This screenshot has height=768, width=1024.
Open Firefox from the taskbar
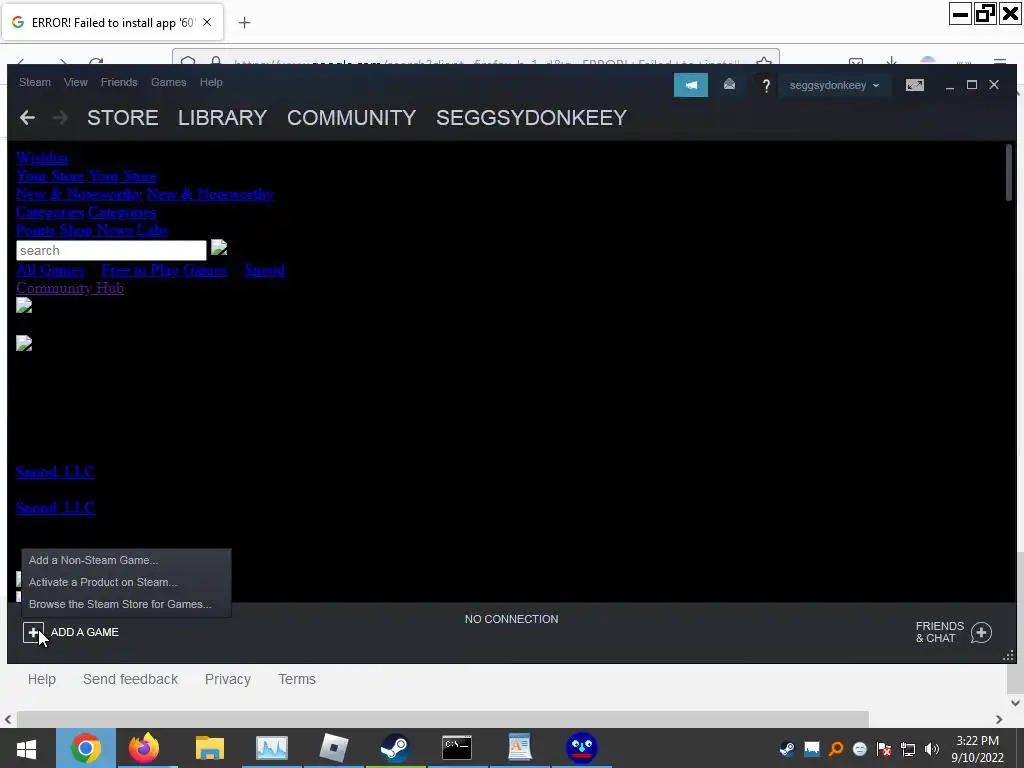tap(144, 748)
